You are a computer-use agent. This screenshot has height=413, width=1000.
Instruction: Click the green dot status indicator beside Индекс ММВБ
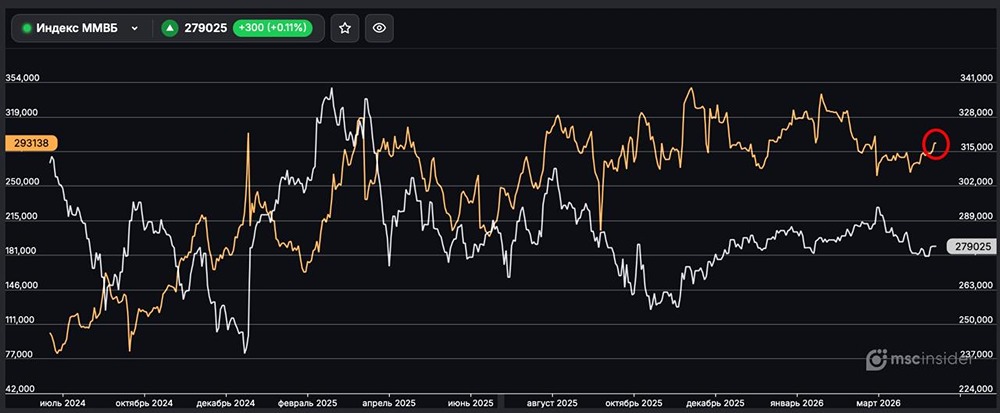[27, 28]
